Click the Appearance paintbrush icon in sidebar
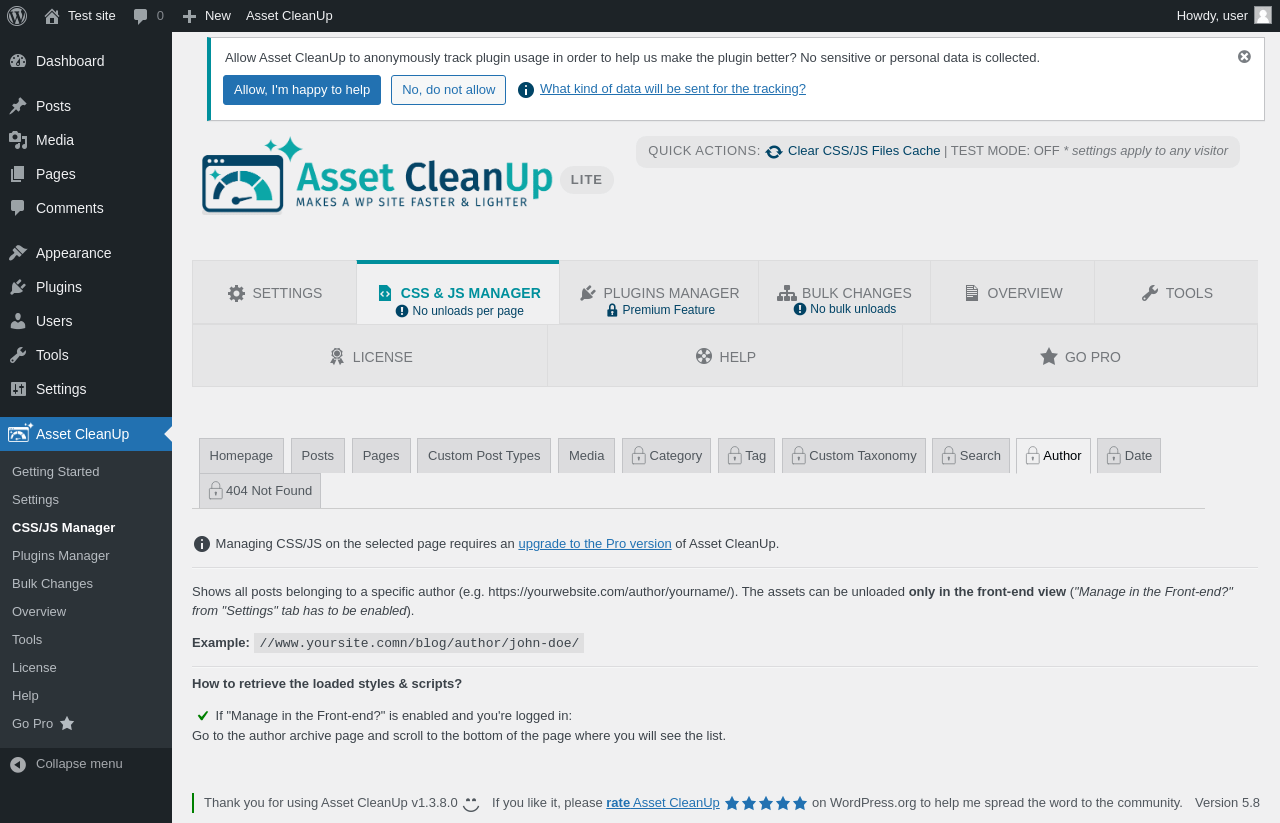Image resolution: width=1280 pixels, height=823 pixels. point(18,253)
